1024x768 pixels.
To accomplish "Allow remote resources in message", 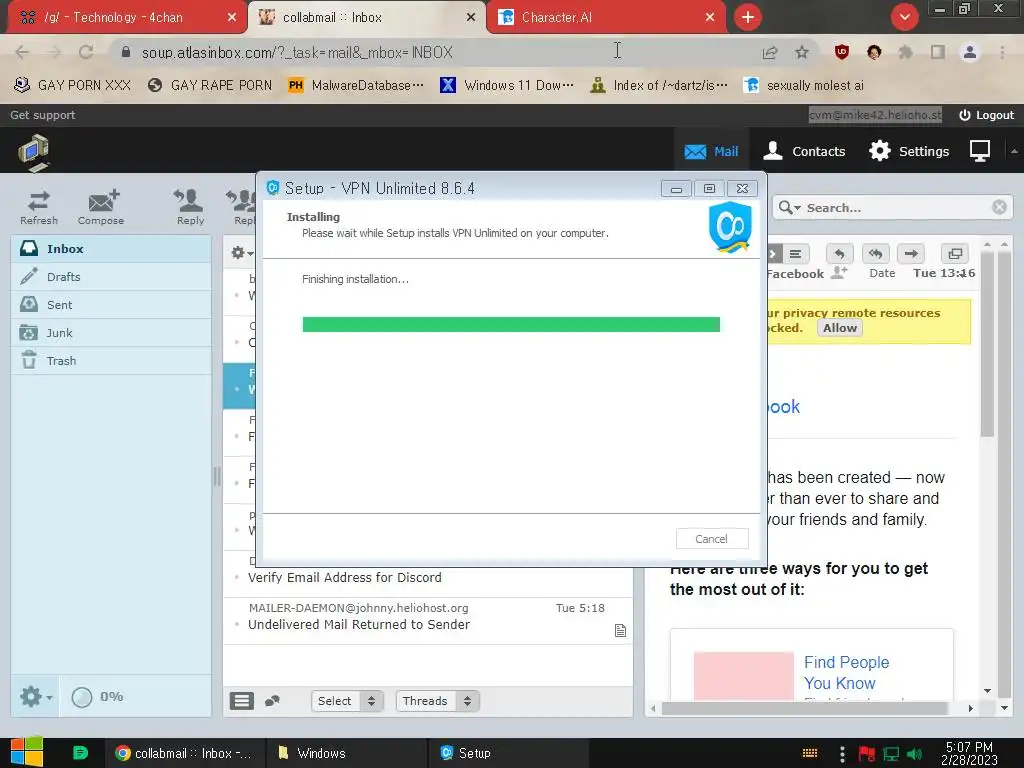I will [x=839, y=328].
